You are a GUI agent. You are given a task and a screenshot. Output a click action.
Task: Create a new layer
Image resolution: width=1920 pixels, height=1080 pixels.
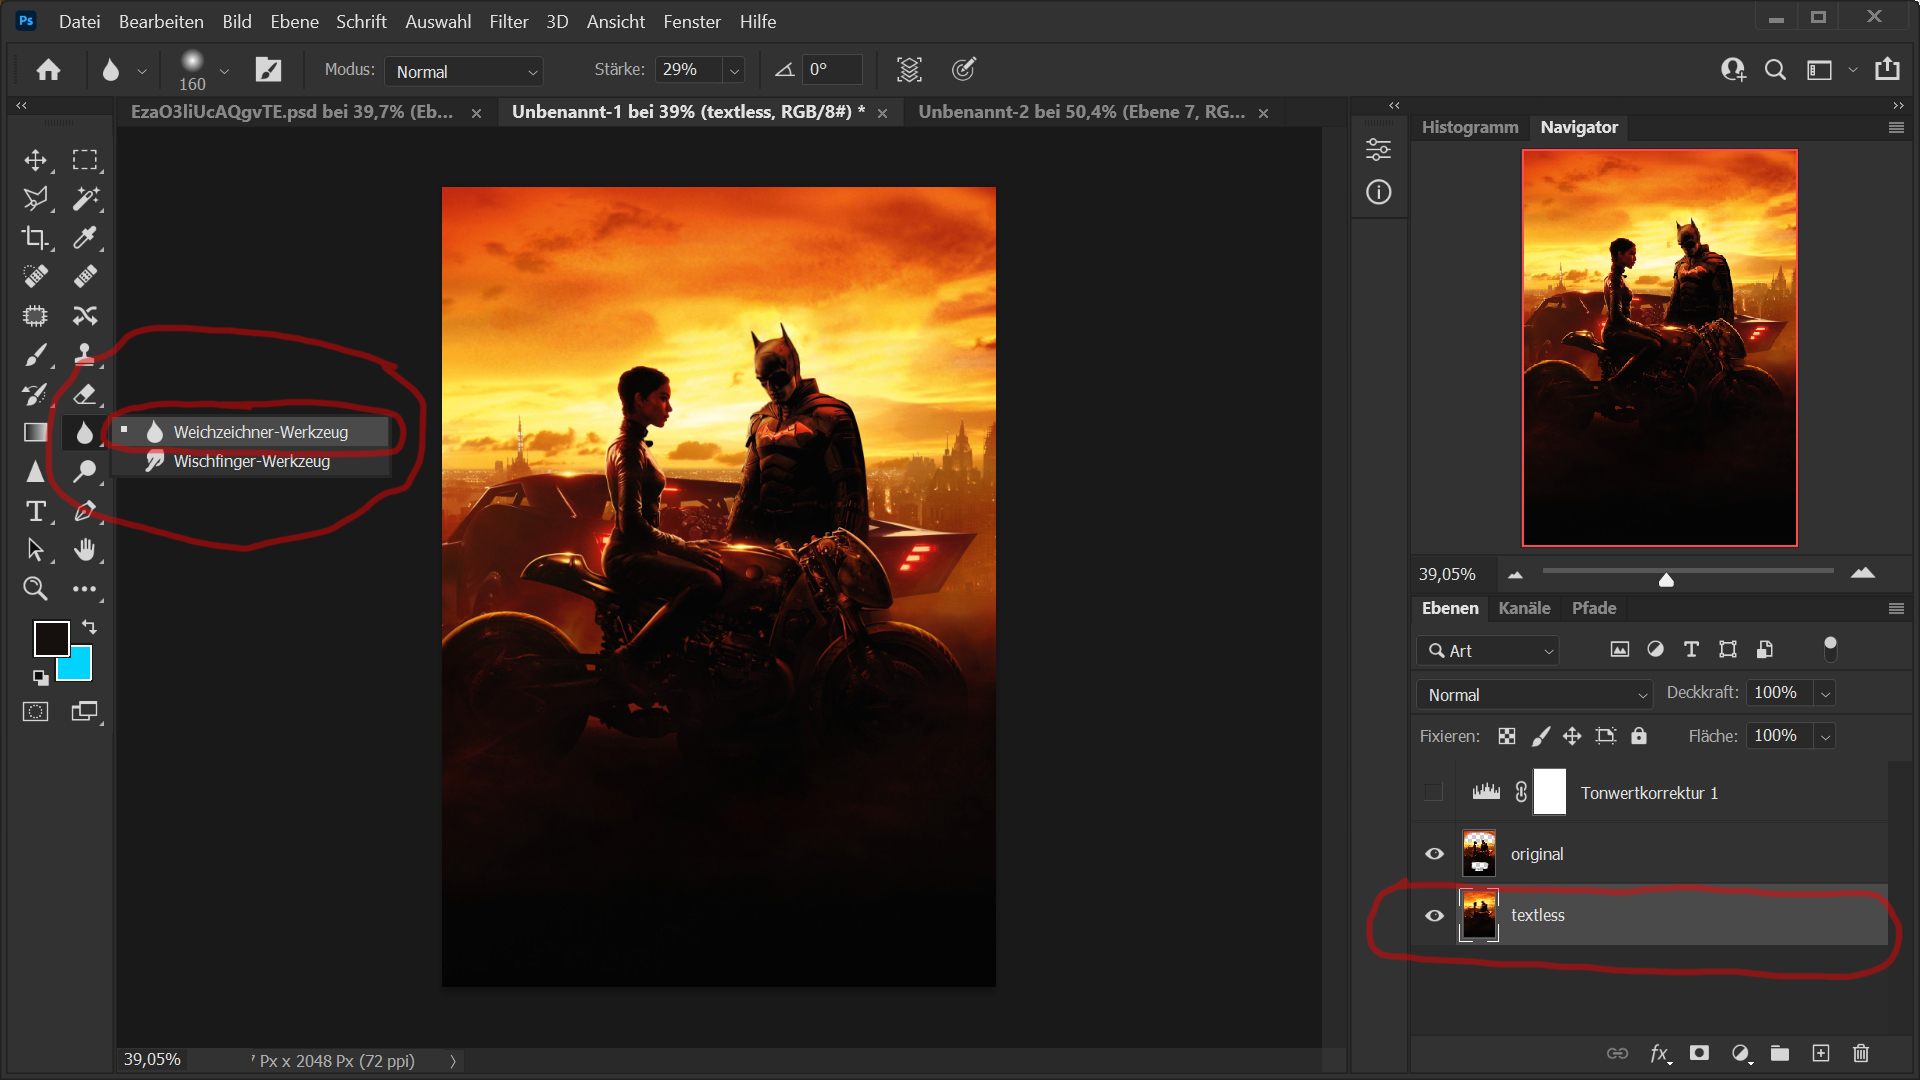(x=1821, y=1053)
